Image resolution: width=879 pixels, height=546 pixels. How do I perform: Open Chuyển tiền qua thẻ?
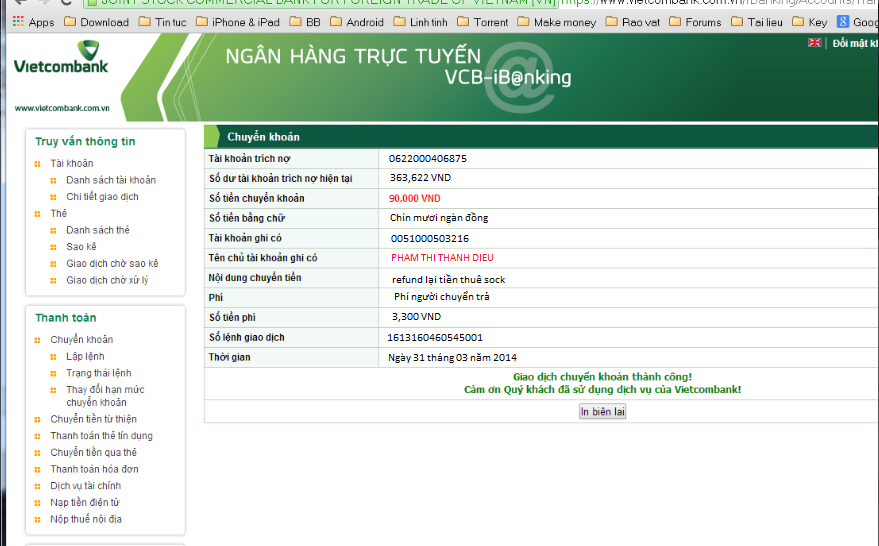coord(94,452)
